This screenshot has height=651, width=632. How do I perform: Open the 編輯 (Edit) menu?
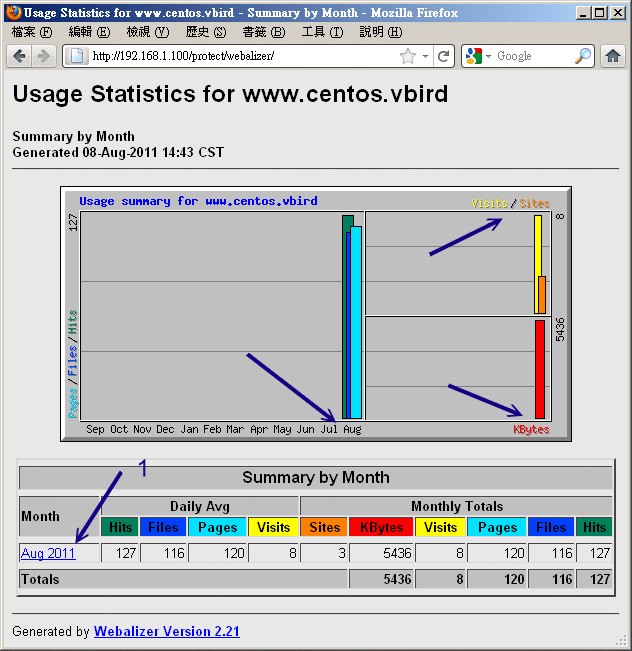pyautogui.click(x=89, y=32)
